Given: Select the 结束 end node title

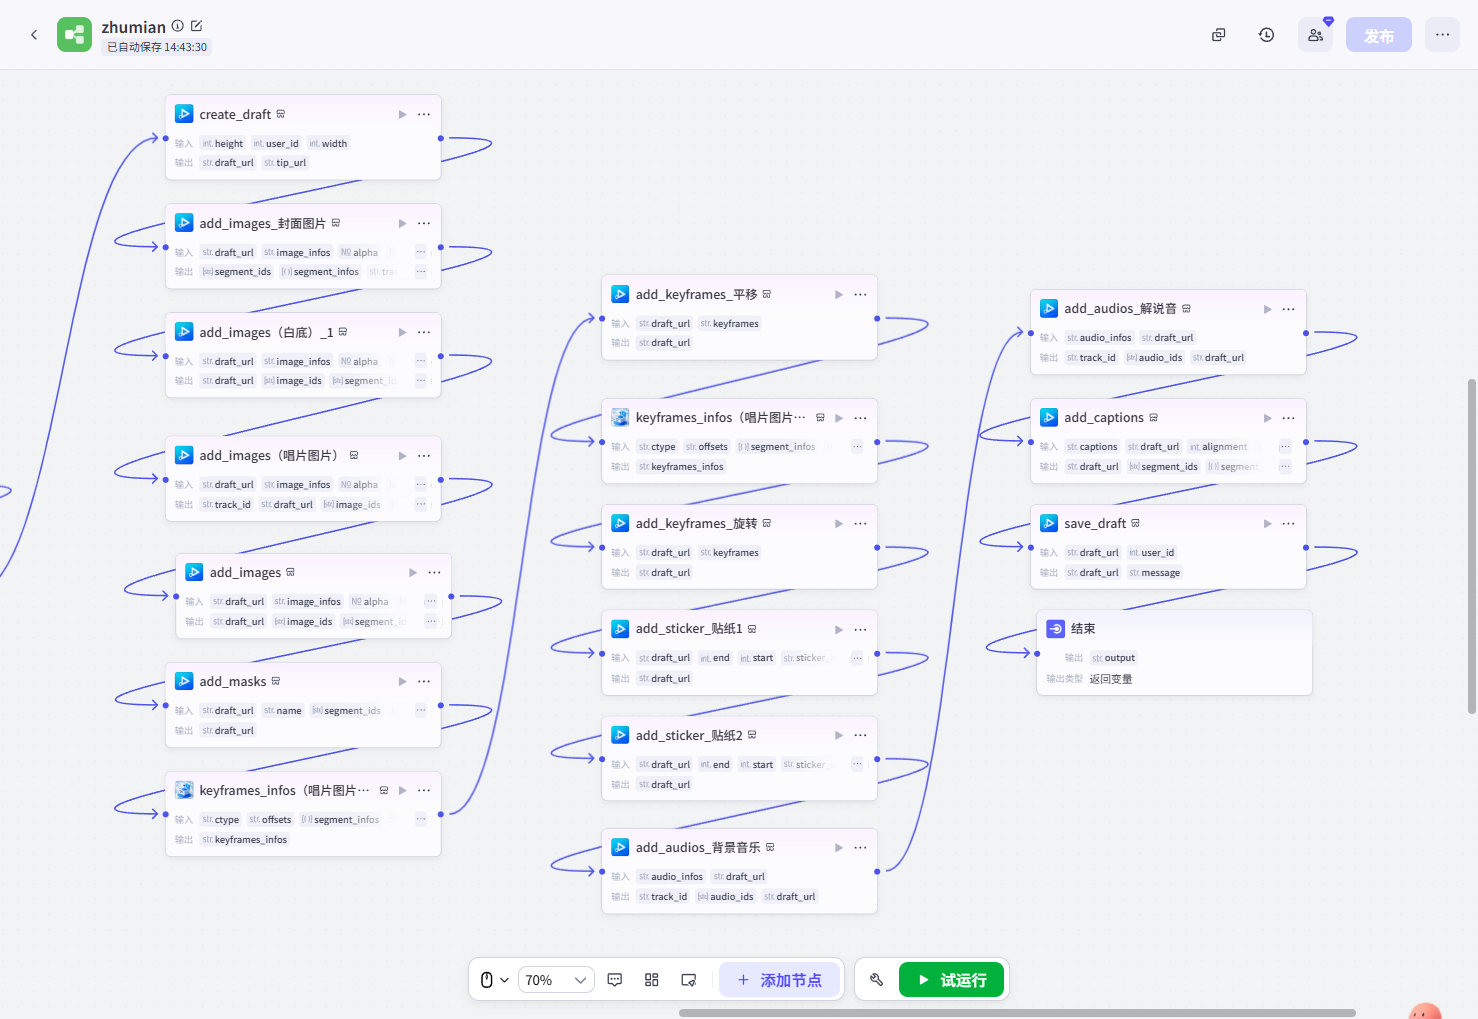Looking at the screenshot, I should [x=1083, y=629].
